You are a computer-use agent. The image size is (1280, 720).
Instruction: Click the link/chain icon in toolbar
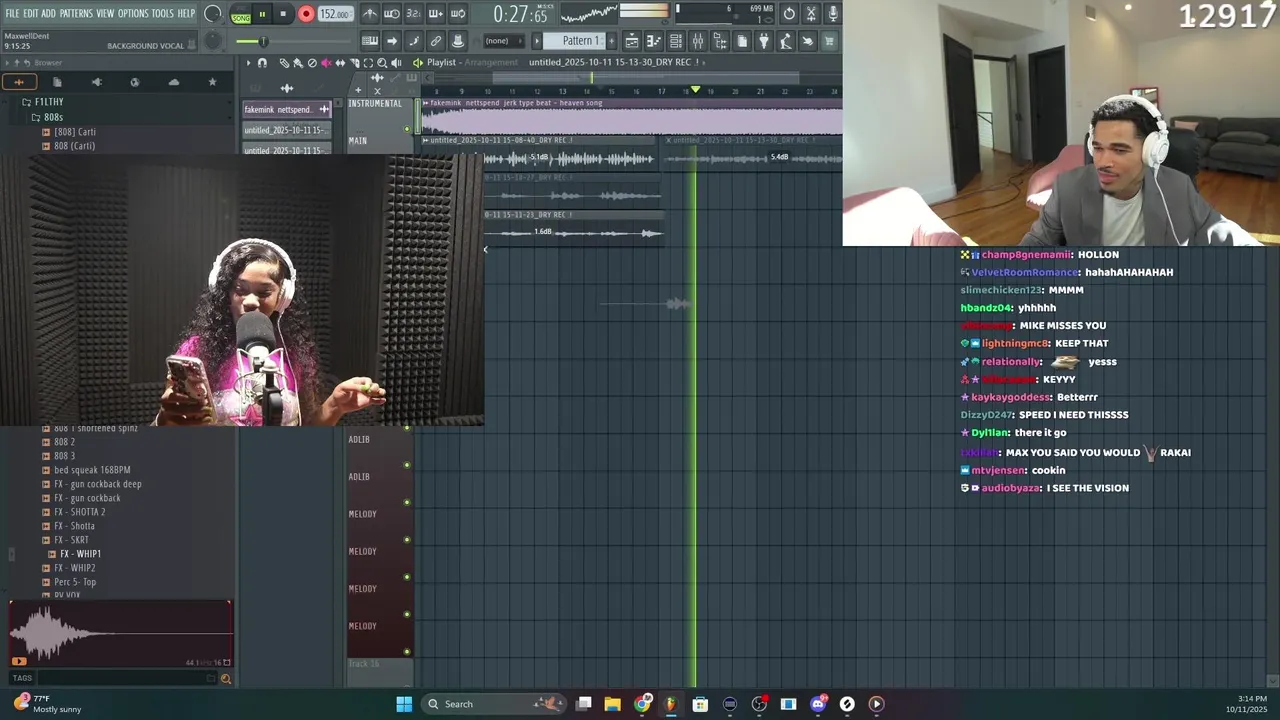click(x=436, y=41)
